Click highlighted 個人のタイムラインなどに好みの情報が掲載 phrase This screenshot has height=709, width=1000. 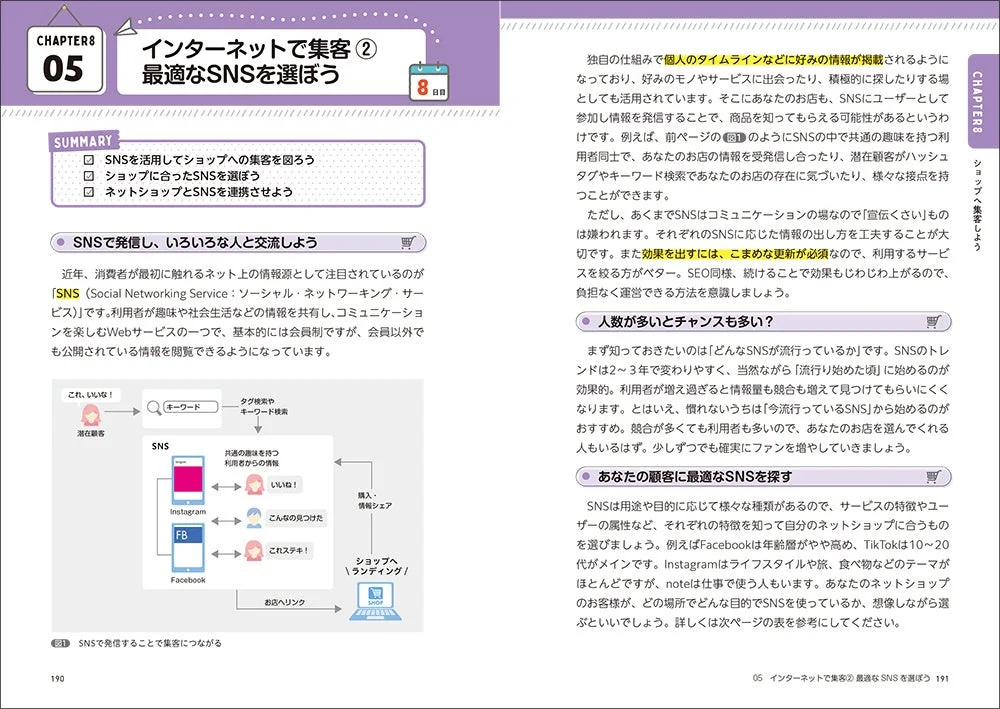coord(774,60)
